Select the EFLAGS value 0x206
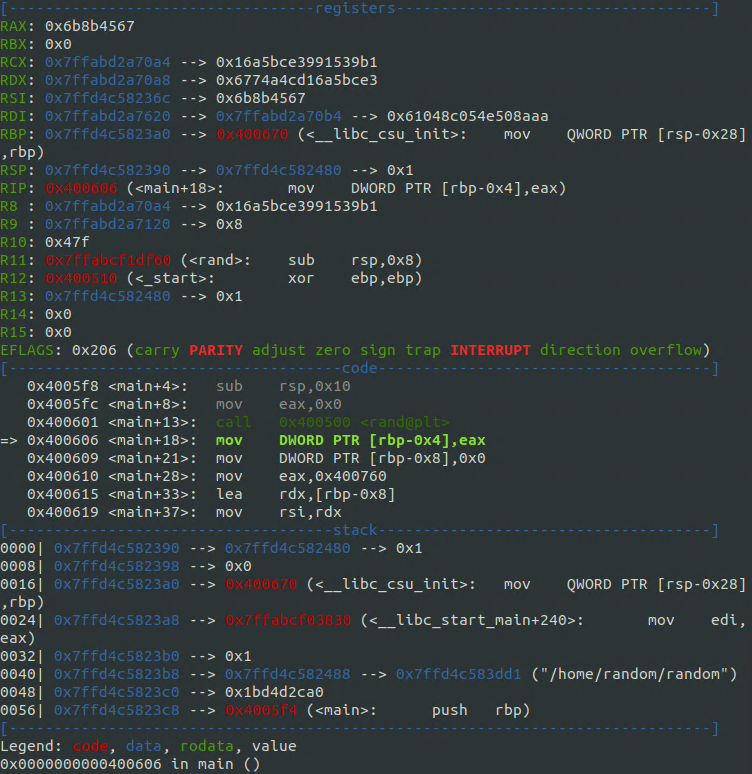The width and height of the screenshot is (752, 774). (x=94, y=350)
